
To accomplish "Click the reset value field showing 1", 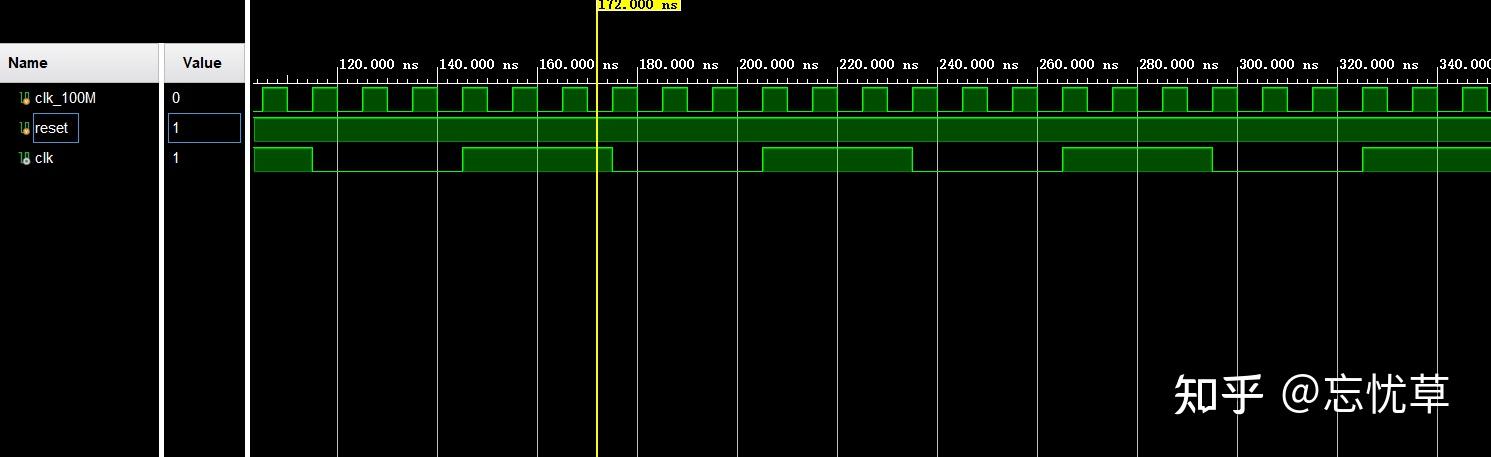I will pyautogui.click(x=204, y=128).
